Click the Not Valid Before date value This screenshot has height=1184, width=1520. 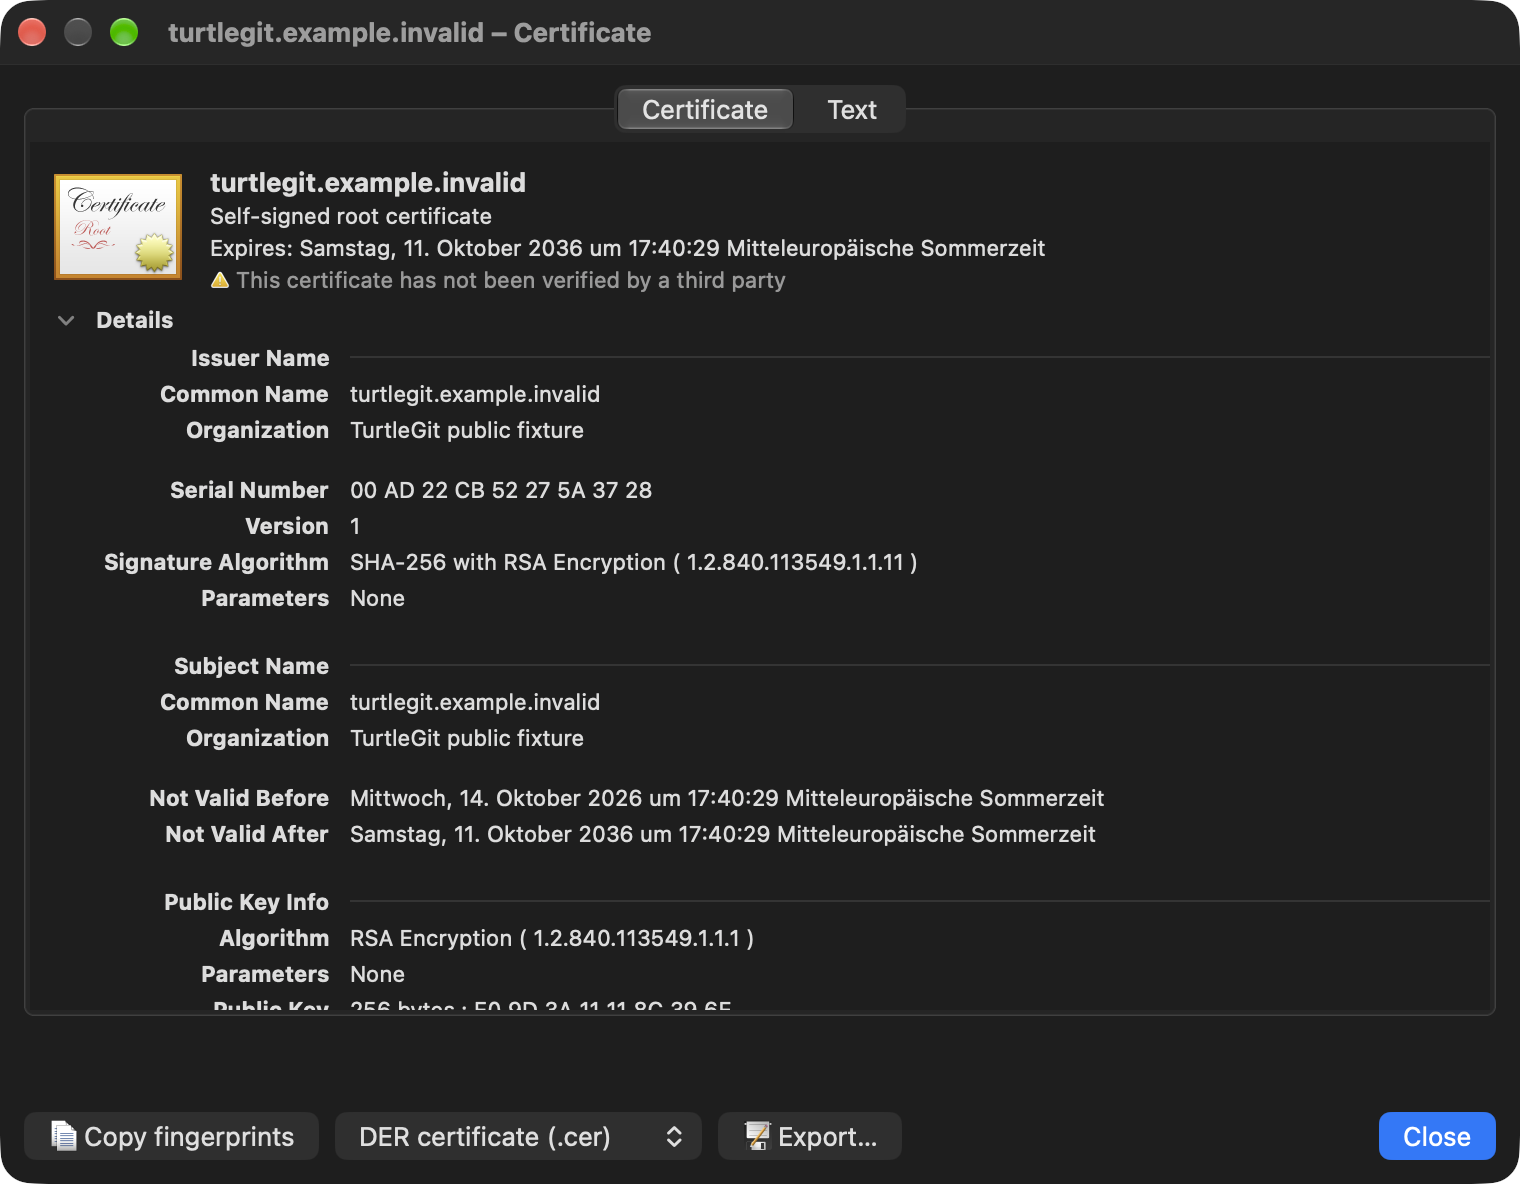click(x=727, y=798)
